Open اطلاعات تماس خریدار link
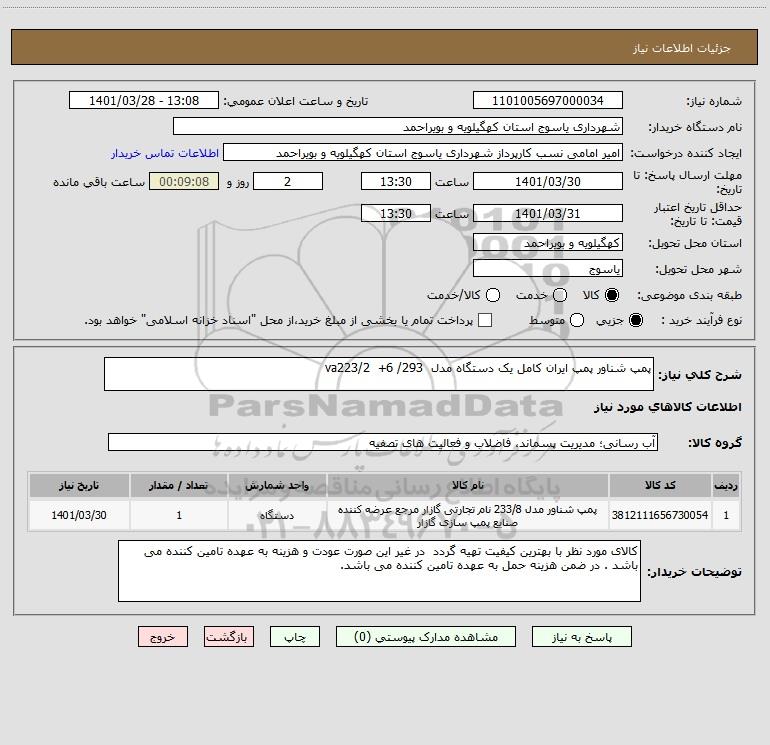This screenshot has width=770, height=745. 165,153
